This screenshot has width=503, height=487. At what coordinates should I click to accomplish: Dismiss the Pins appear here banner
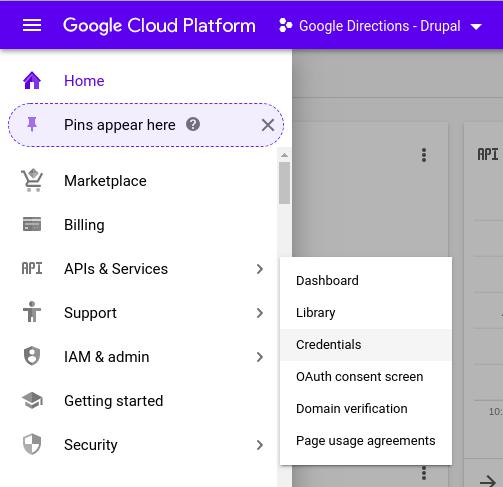pos(268,125)
